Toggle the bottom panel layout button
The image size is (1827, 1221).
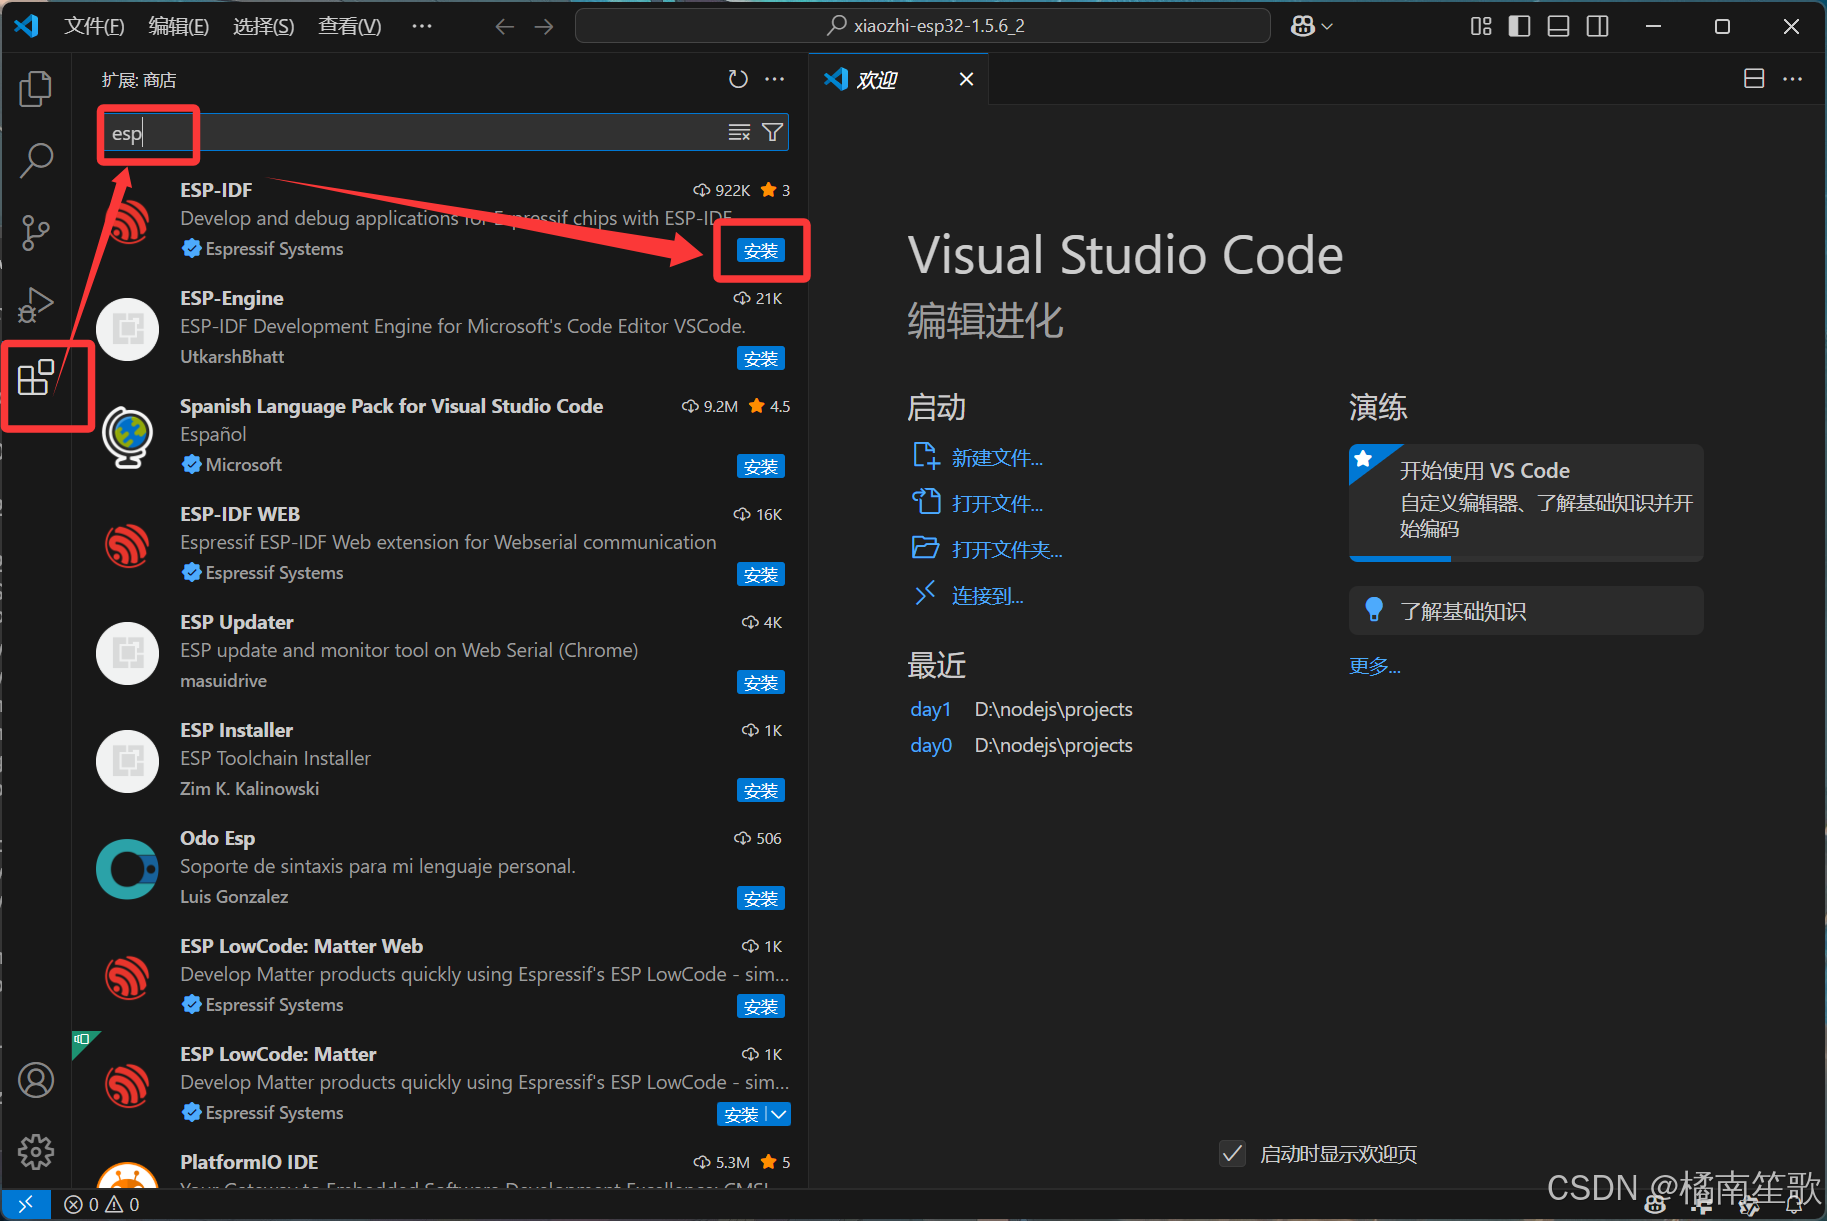coord(1558,26)
